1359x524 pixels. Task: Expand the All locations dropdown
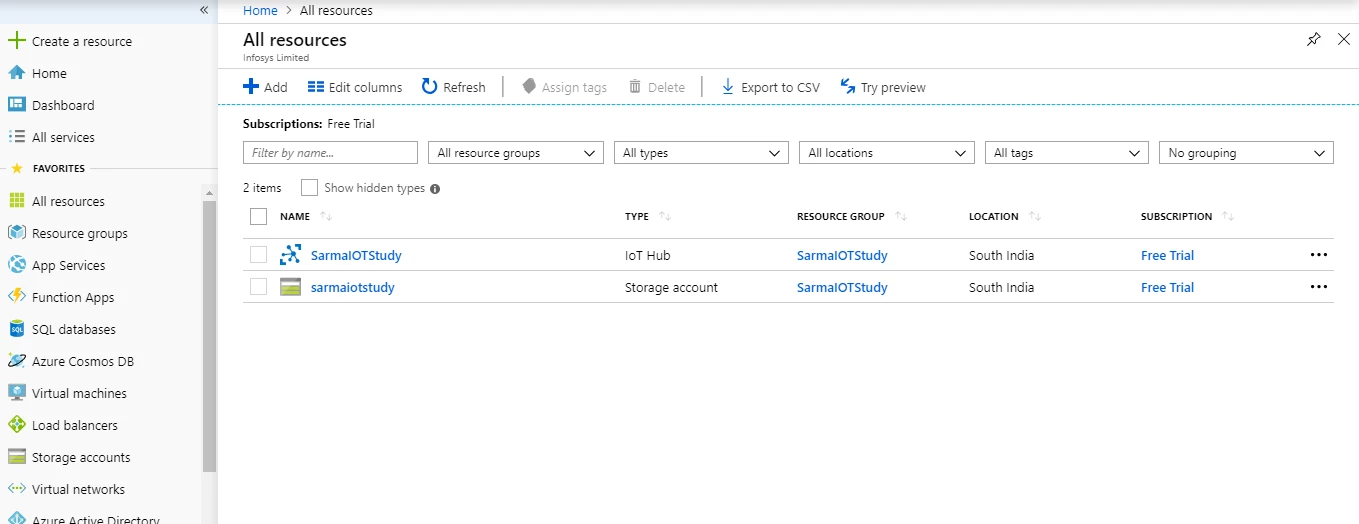887,153
